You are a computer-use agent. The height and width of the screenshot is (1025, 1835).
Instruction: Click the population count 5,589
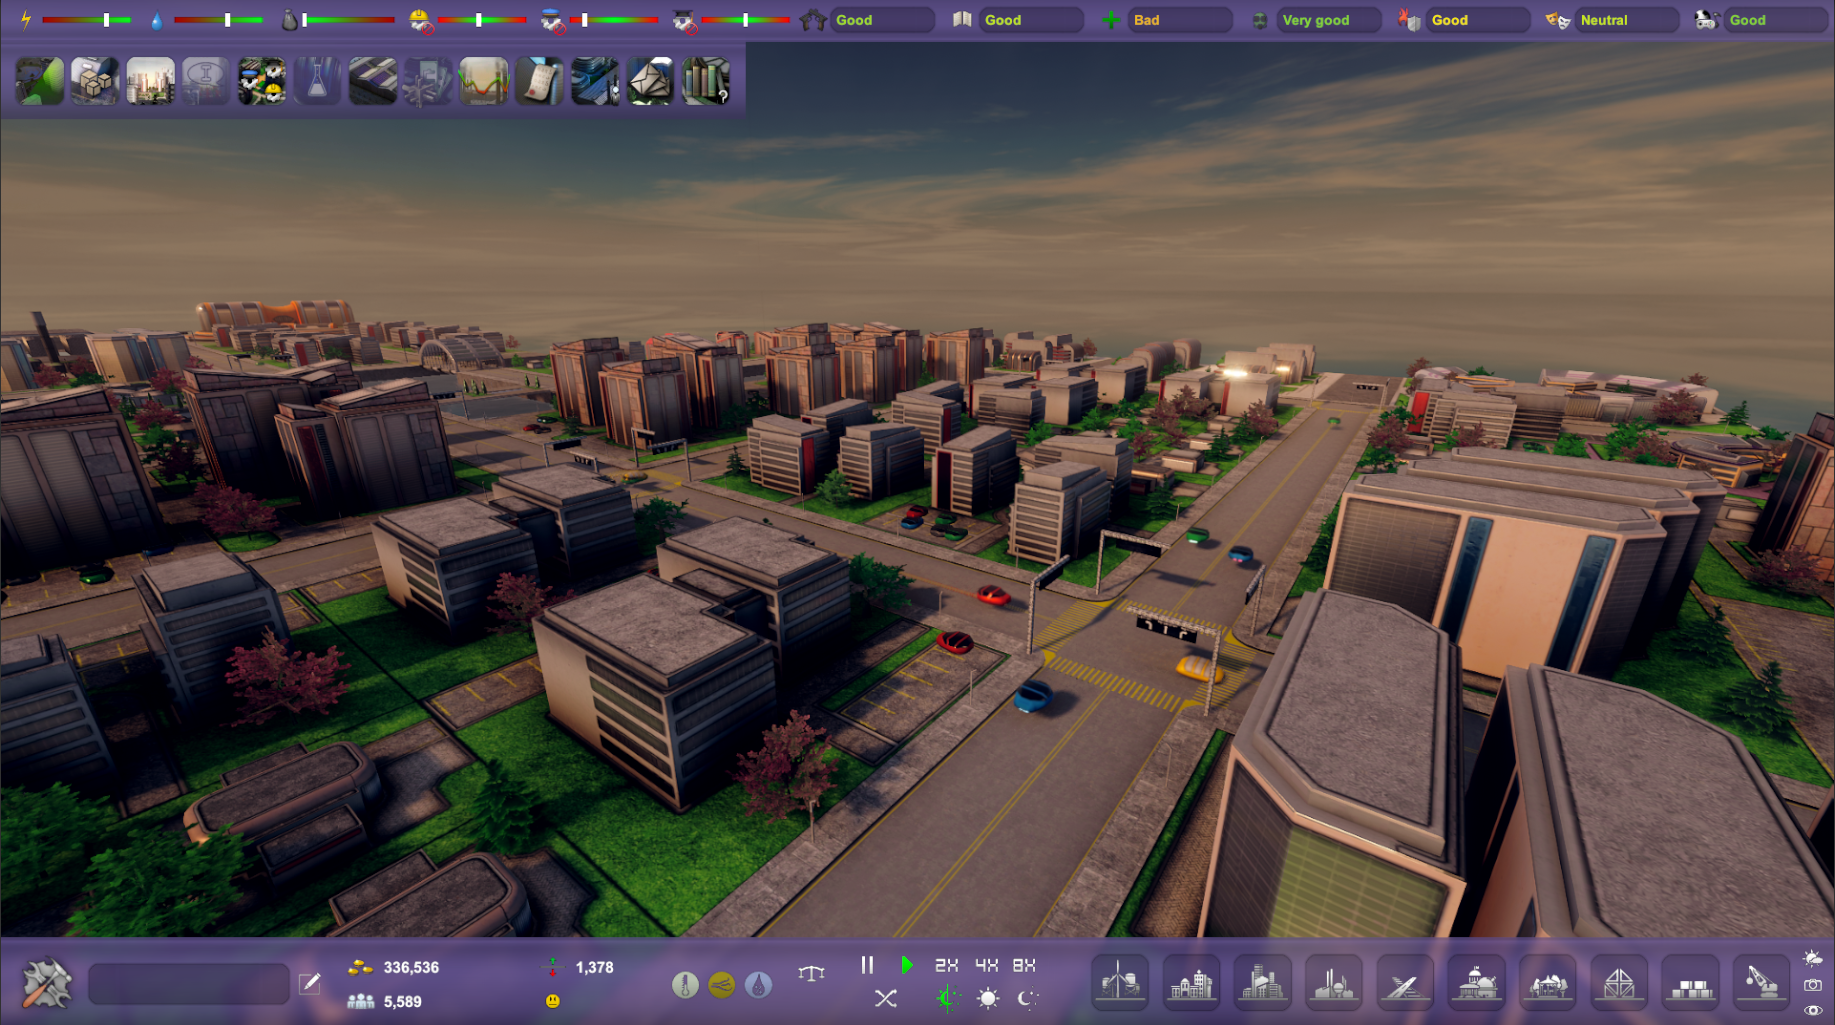402,1002
